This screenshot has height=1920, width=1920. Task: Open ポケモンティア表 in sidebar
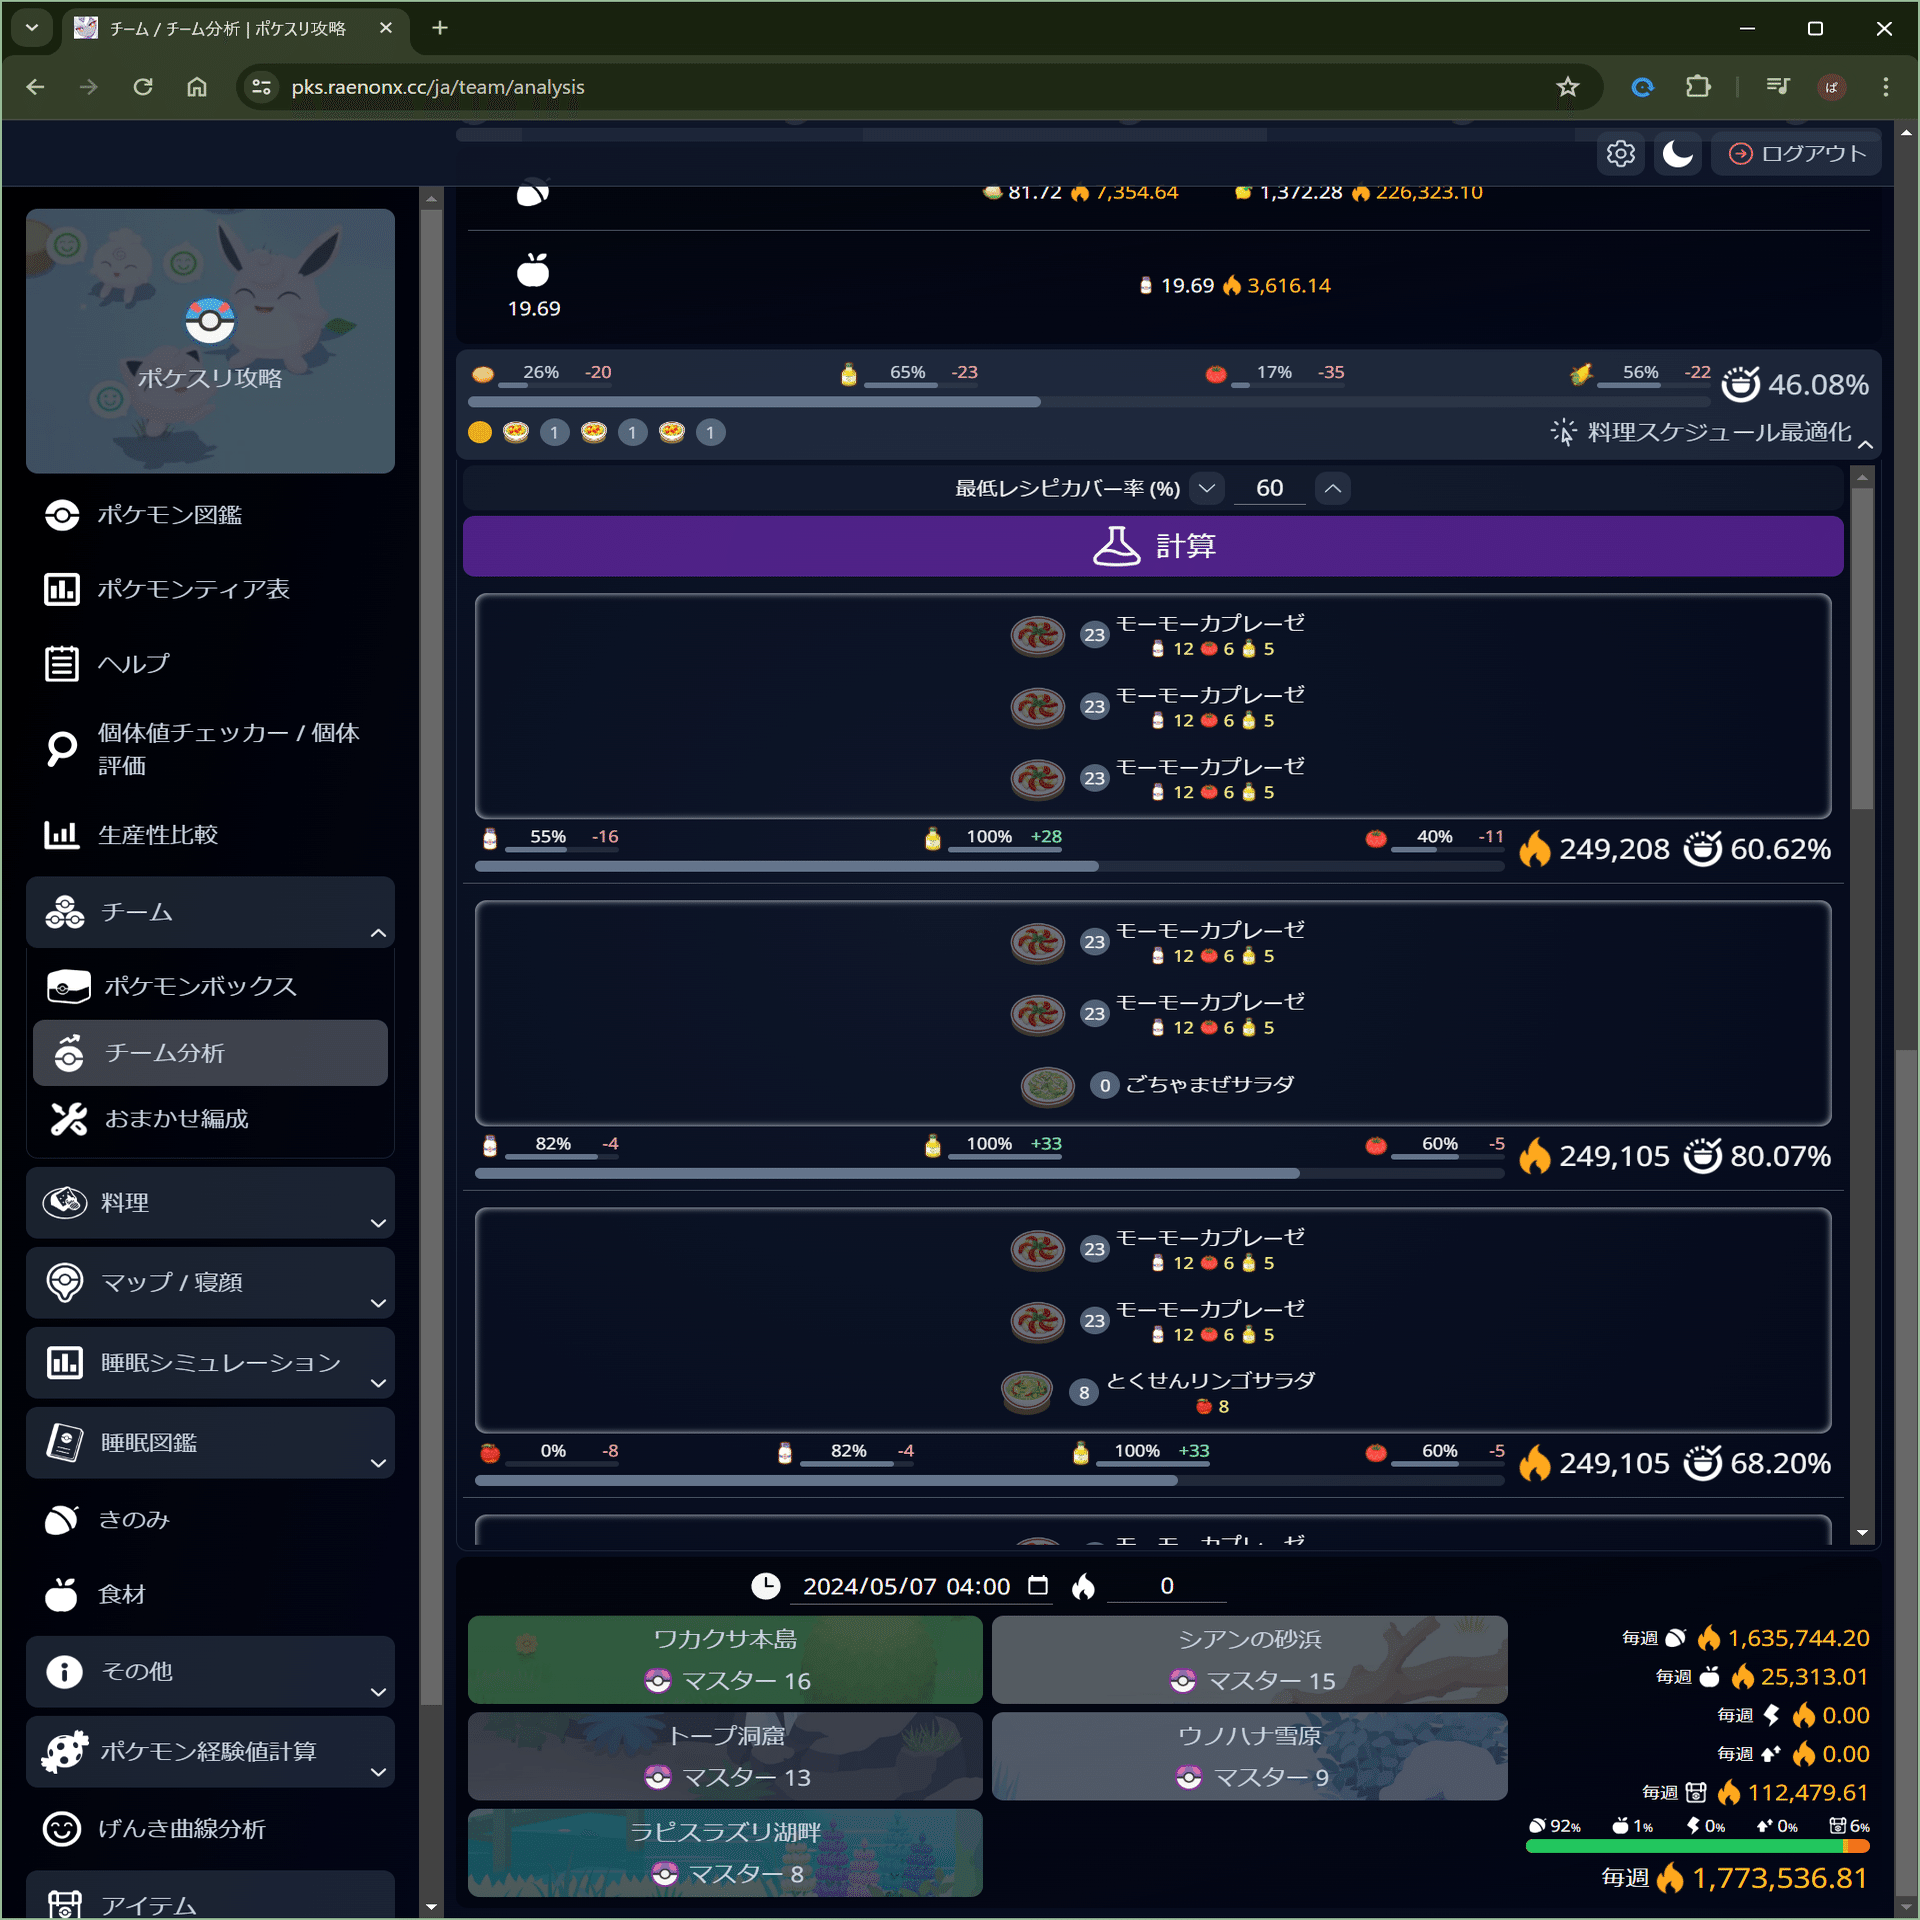click(x=210, y=589)
